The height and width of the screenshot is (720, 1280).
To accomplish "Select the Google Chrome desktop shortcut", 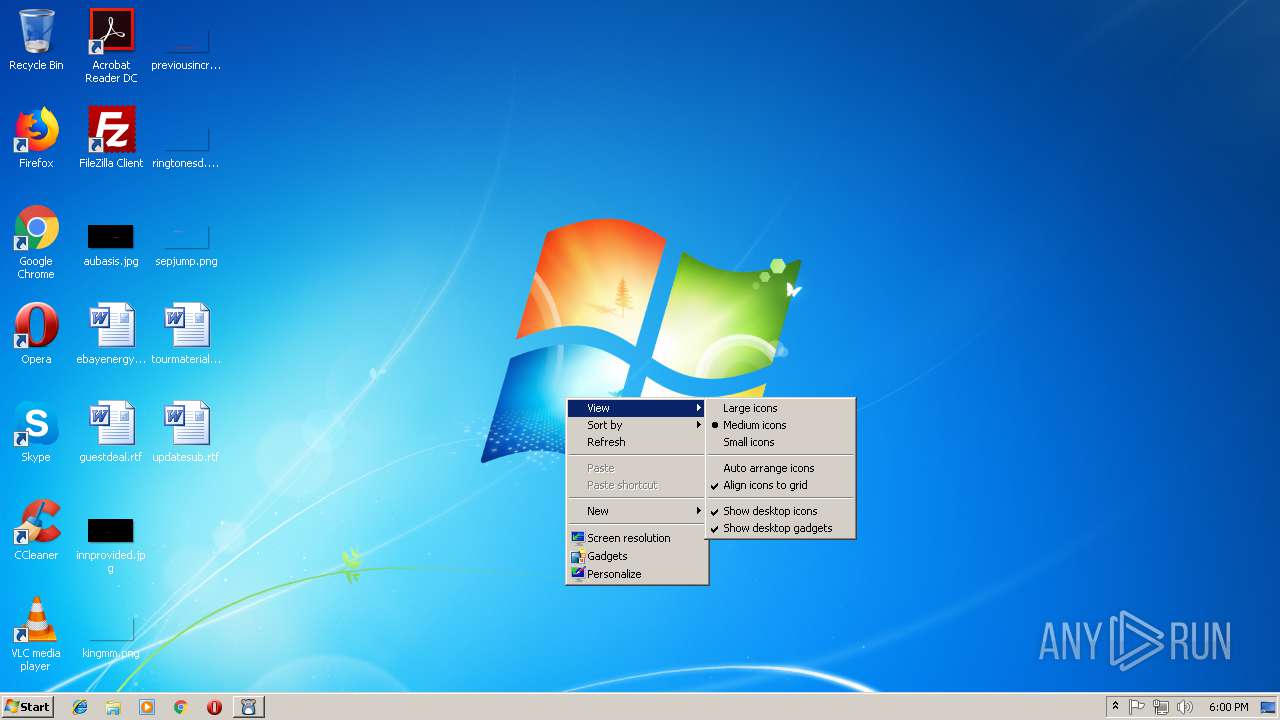I will point(36,242).
